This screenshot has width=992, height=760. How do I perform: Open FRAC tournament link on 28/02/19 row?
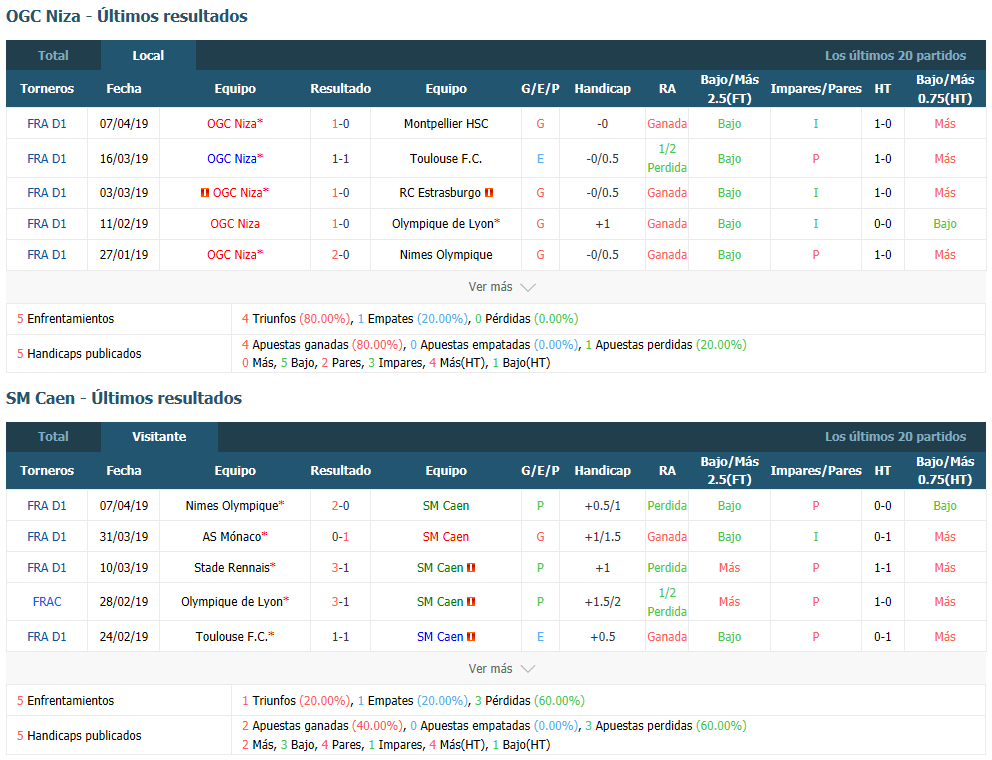point(47,602)
